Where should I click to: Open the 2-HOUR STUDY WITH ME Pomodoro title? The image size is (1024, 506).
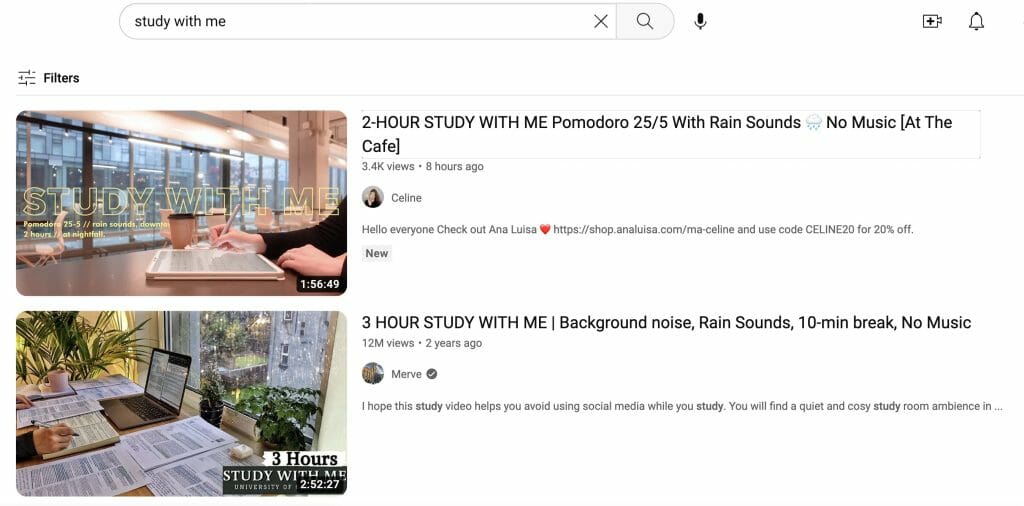tap(657, 133)
